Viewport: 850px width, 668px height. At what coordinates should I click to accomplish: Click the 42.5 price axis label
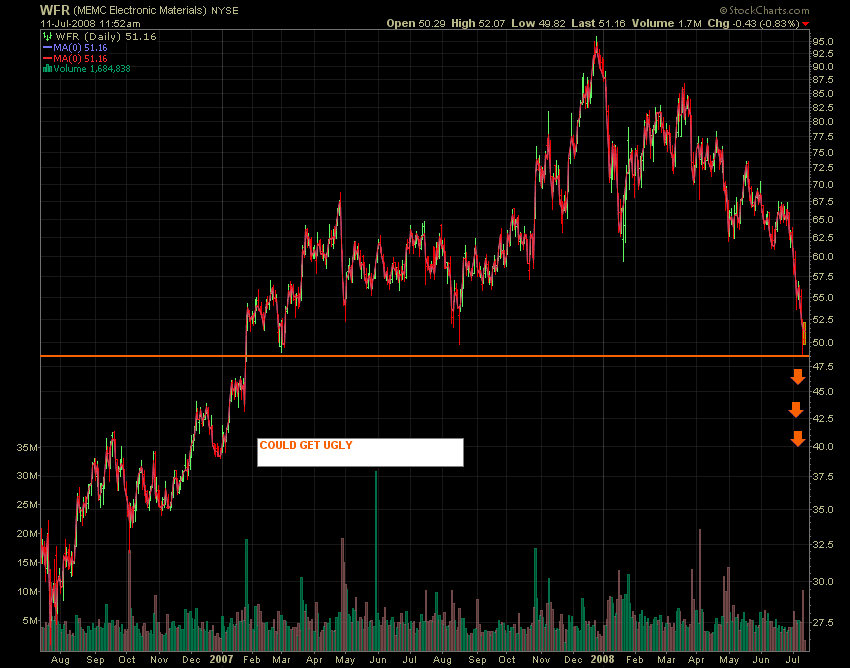pyautogui.click(x=822, y=418)
